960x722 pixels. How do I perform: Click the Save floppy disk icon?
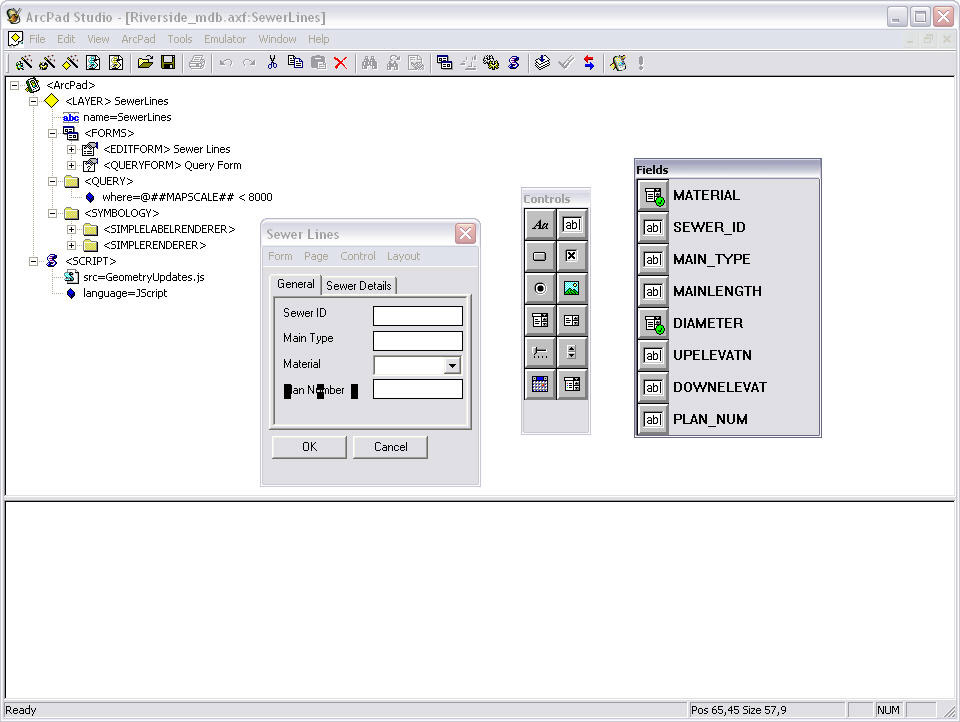pyautogui.click(x=168, y=62)
